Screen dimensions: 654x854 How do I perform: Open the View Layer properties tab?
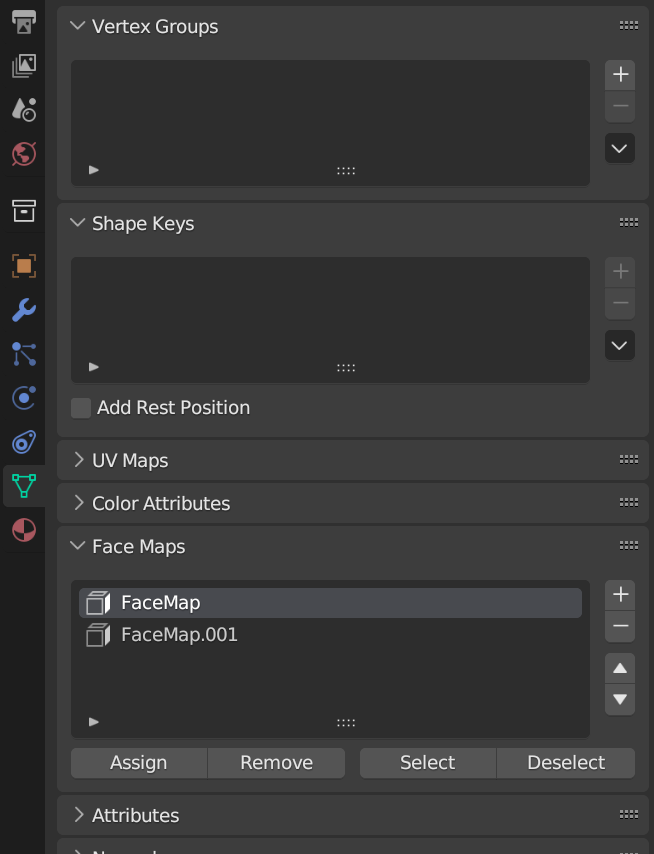pos(24,66)
